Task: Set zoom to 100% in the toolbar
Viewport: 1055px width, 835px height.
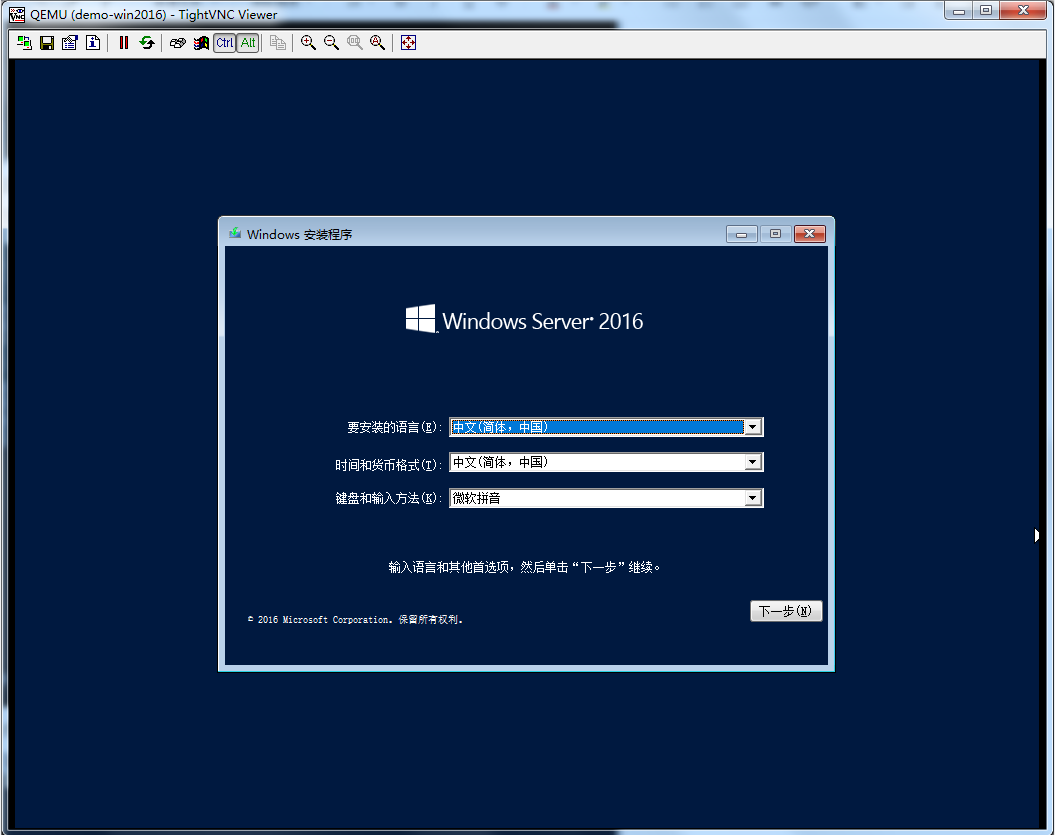Action: click(355, 43)
